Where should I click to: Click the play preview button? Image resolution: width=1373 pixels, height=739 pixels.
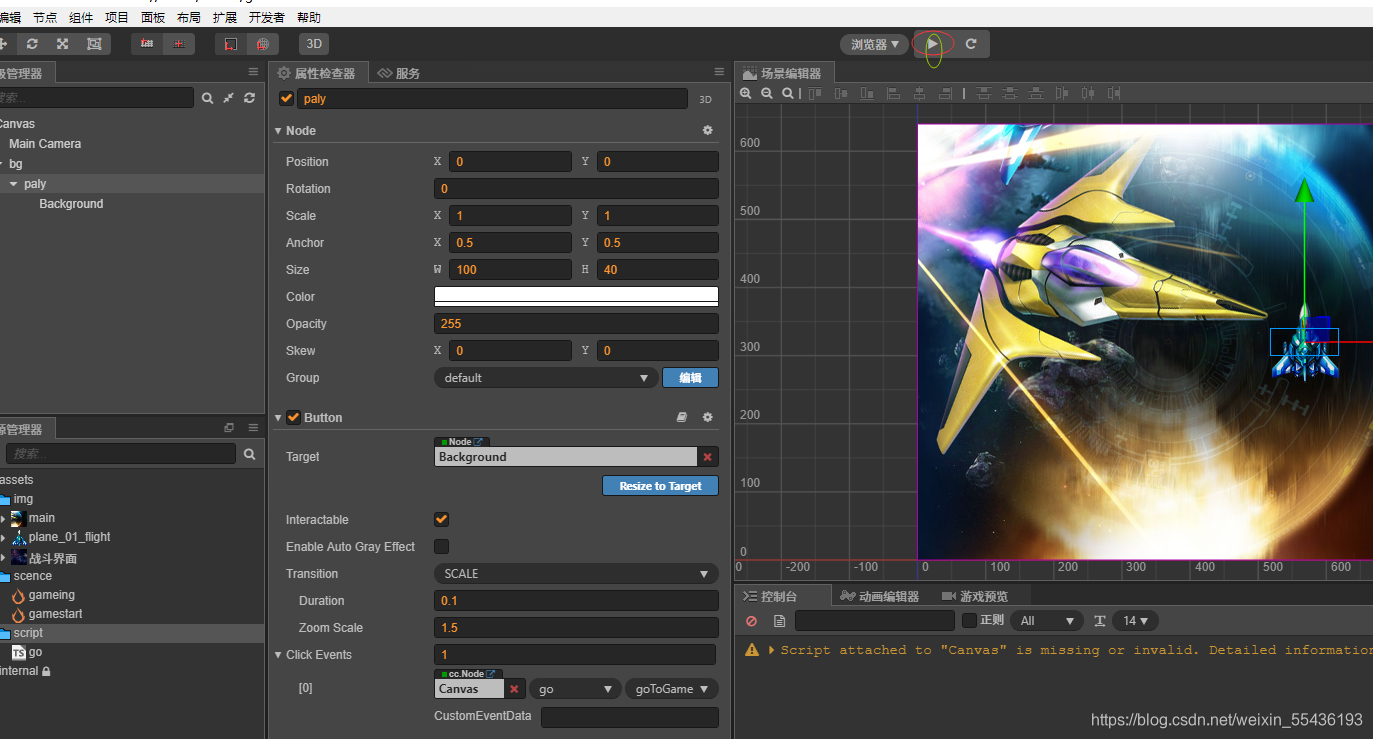tap(932, 44)
